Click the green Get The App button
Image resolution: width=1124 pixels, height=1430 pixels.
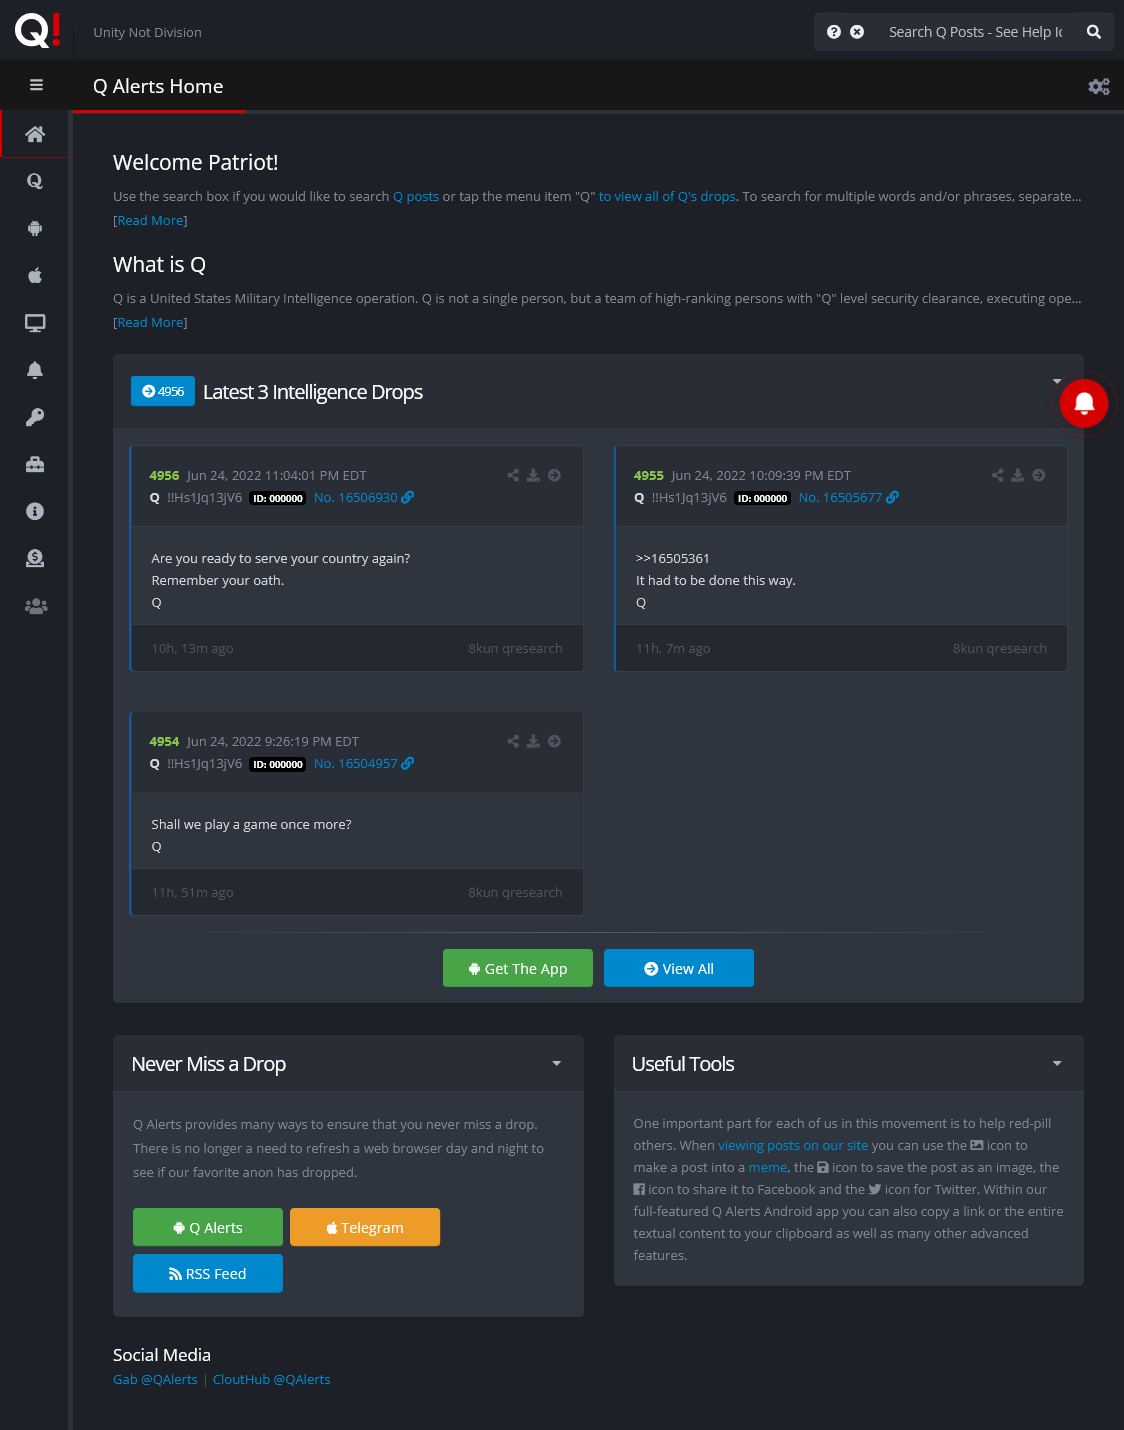click(x=517, y=968)
